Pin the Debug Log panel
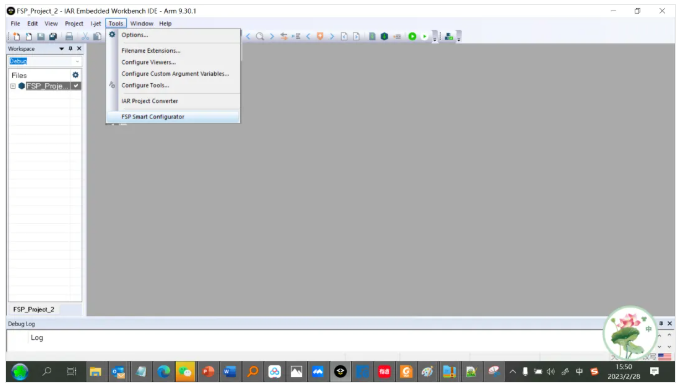This screenshot has height=390, width=678. (661, 323)
